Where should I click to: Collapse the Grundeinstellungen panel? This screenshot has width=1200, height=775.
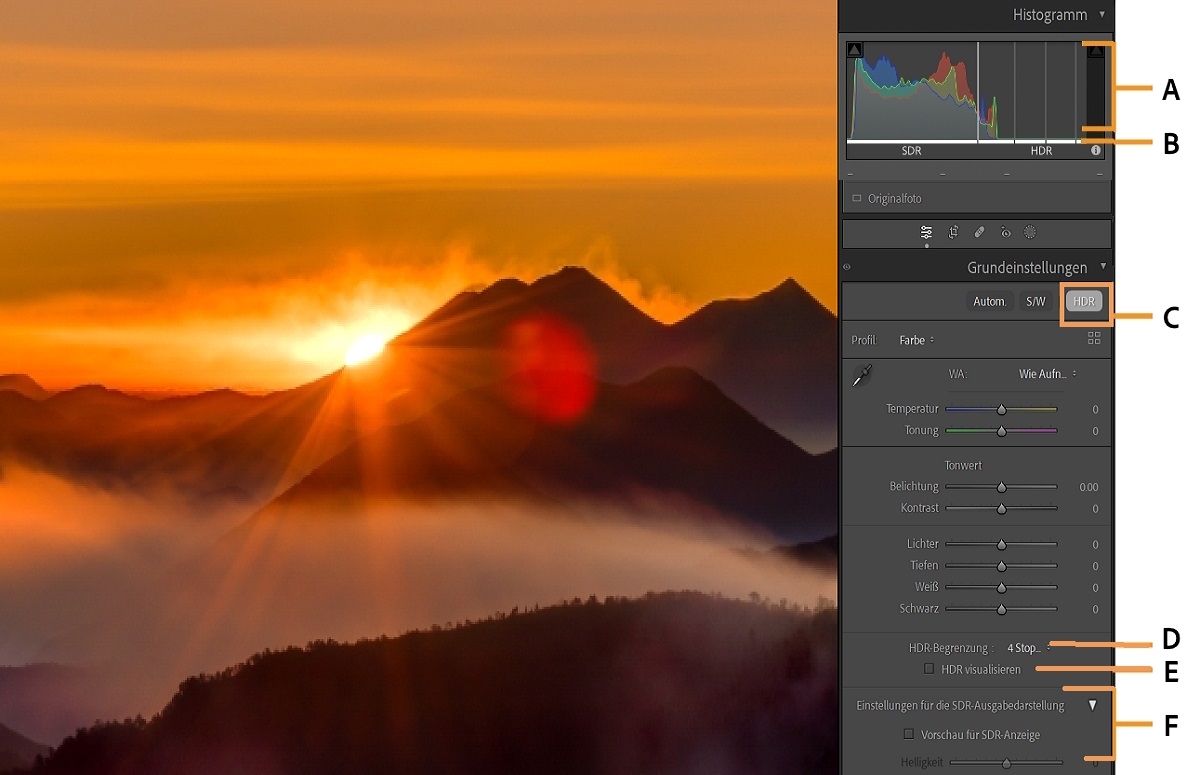[x=1104, y=266]
